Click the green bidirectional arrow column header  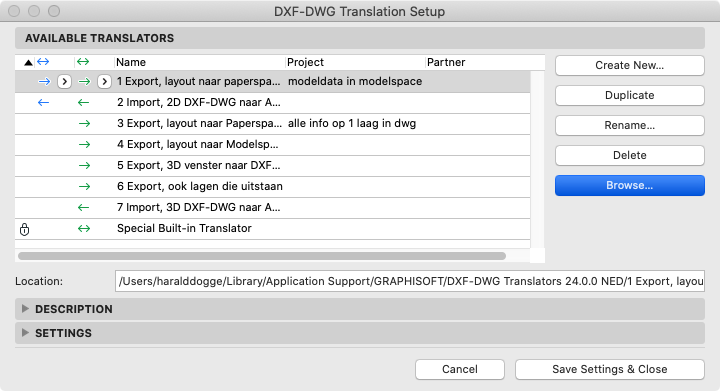coord(83,61)
